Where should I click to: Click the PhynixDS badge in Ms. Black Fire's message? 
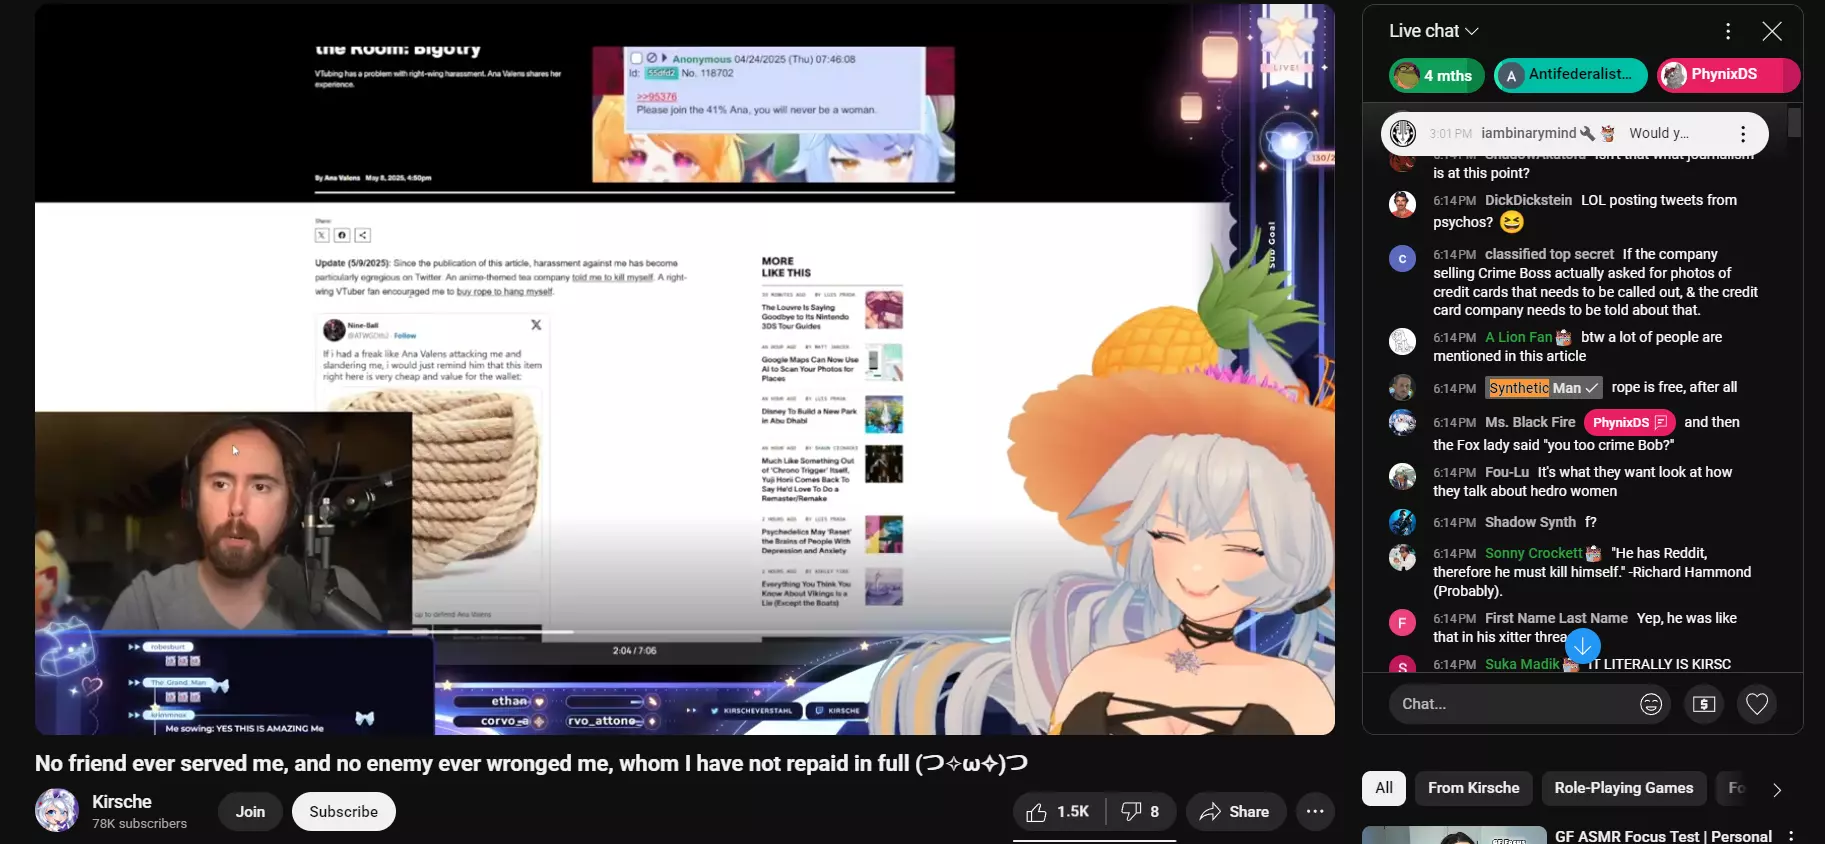tap(1629, 423)
